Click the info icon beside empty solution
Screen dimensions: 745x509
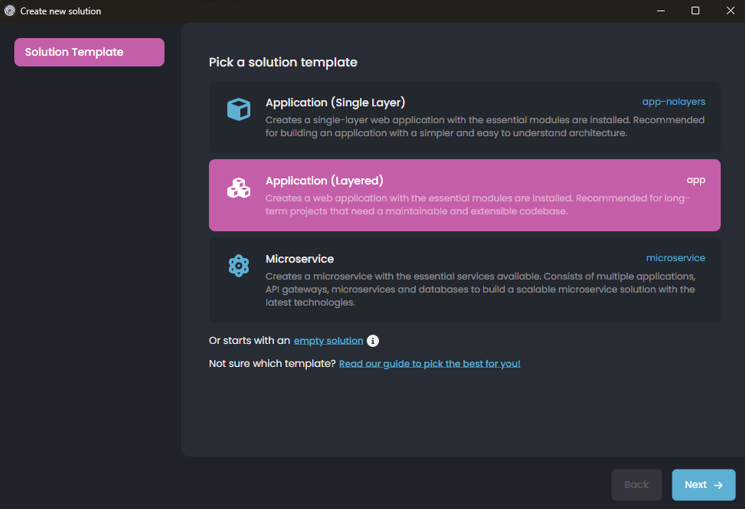pos(373,341)
